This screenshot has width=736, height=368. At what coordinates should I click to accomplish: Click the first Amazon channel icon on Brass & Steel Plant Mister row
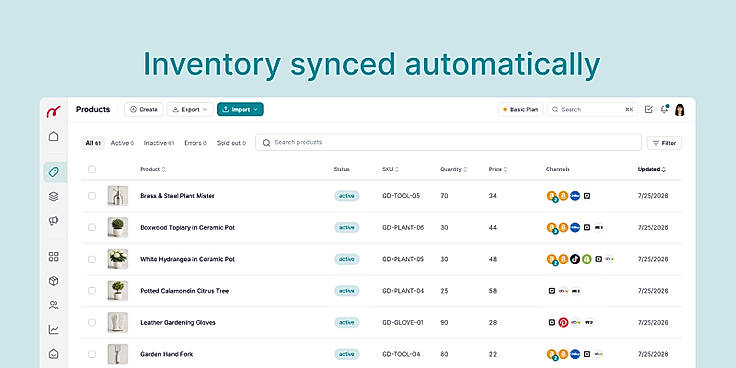coord(552,196)
